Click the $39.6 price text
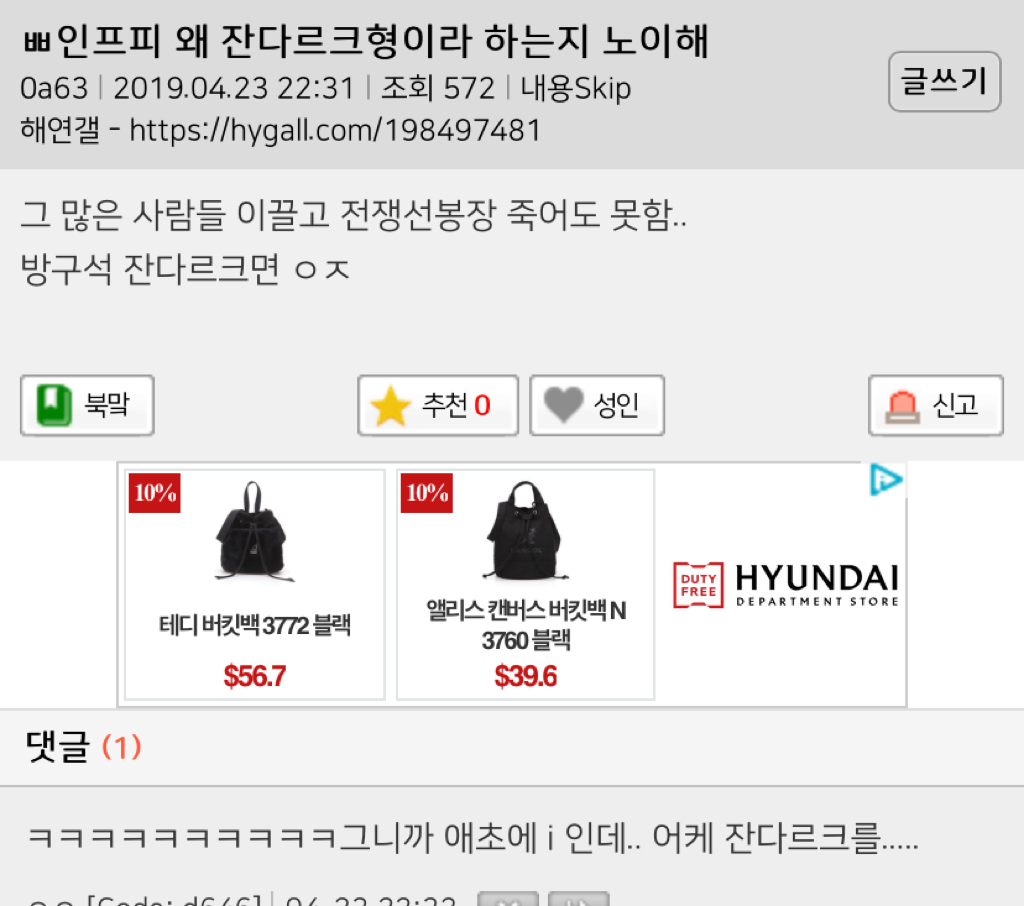The width and height of the screenshot is (1024, 906). point(526,676)
